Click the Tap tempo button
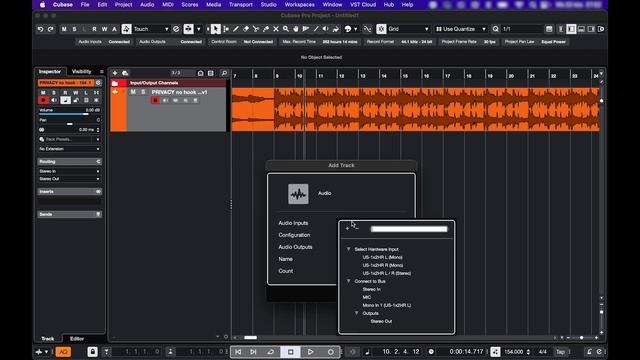 point(560,352)
